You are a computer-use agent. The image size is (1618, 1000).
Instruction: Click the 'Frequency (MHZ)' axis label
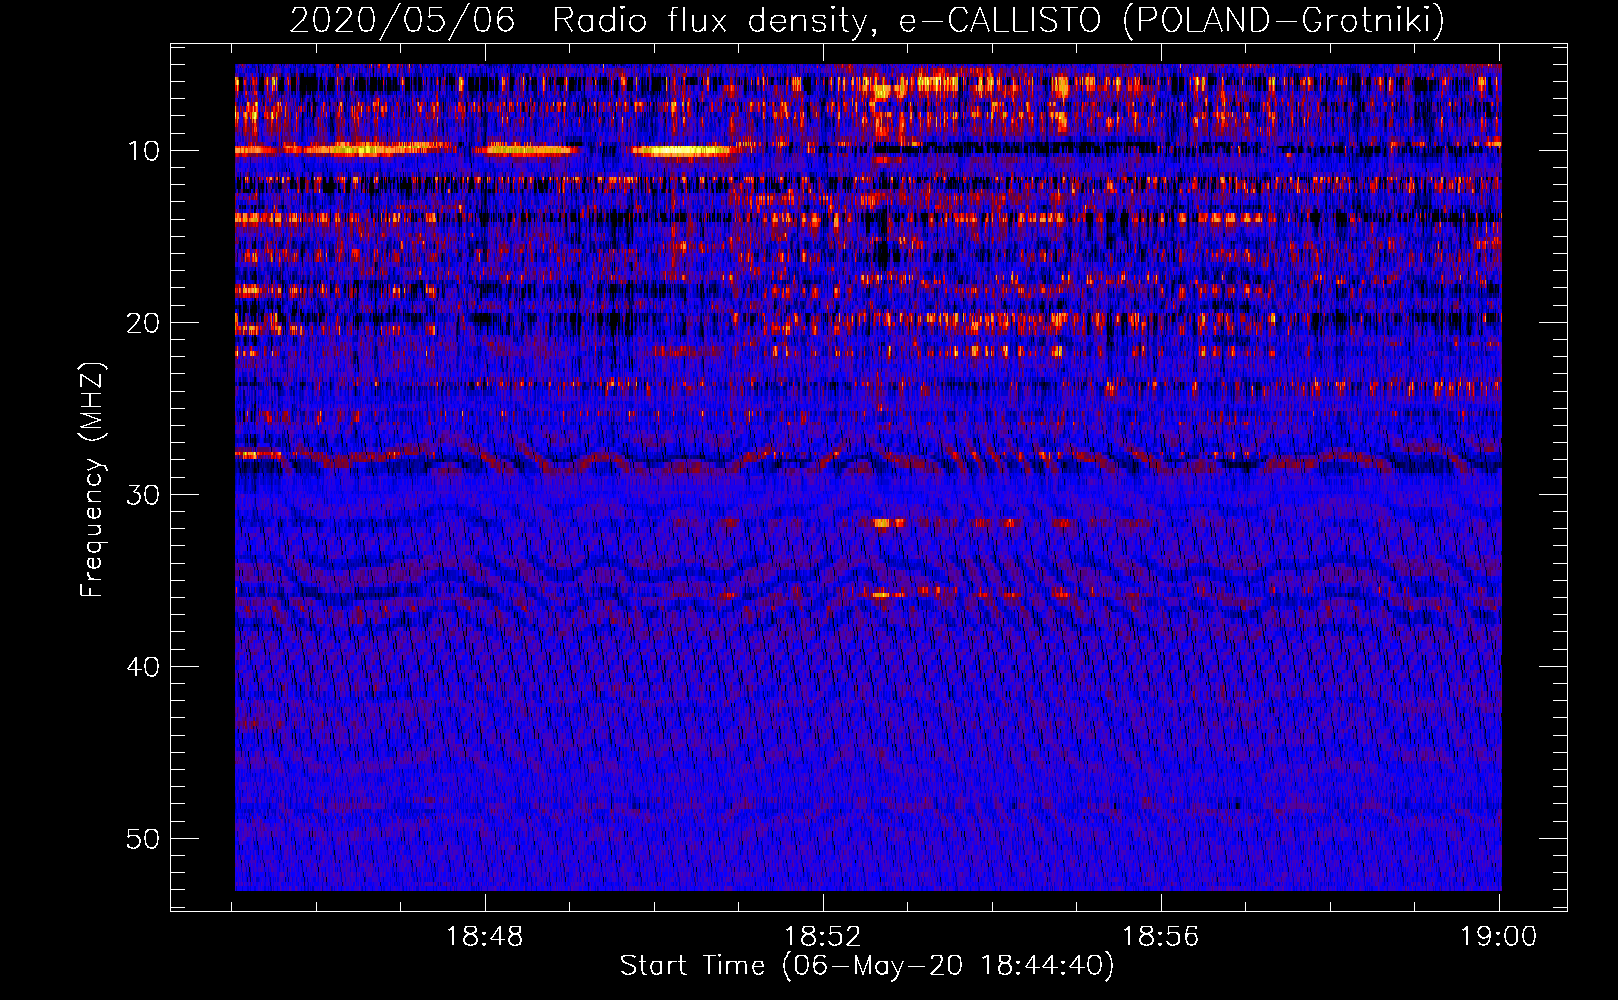click(91, 479)
